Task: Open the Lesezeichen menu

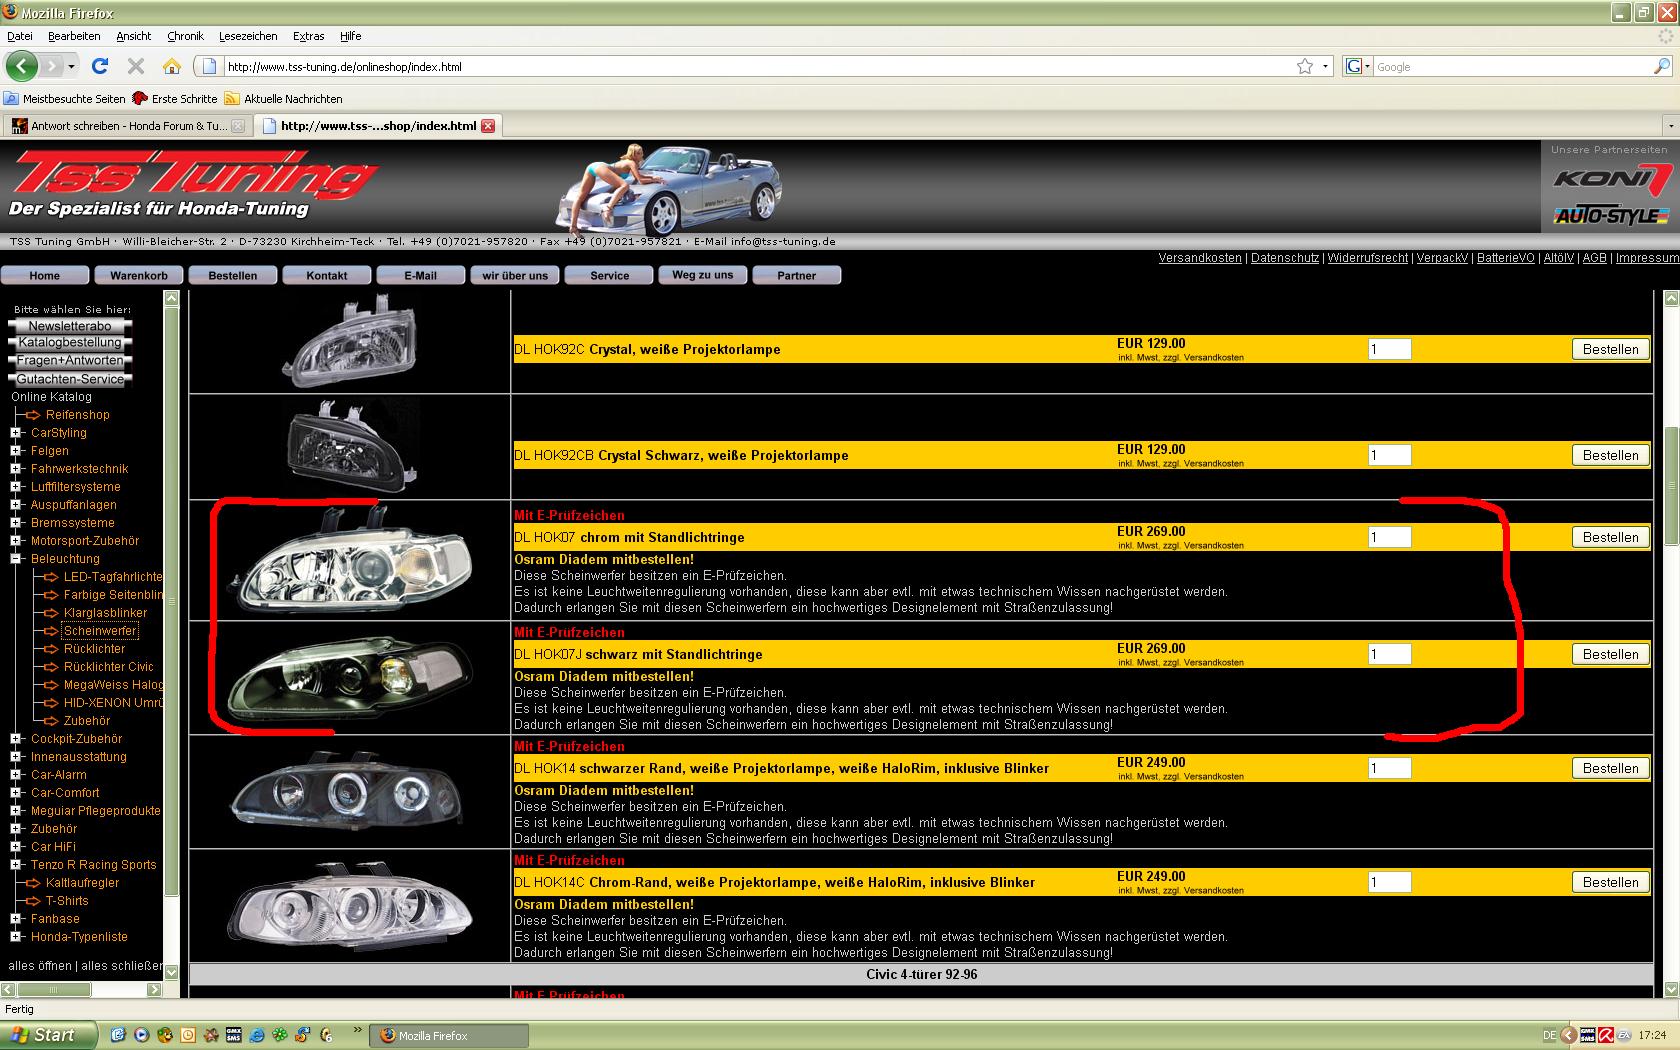Action: pos(248,36)
